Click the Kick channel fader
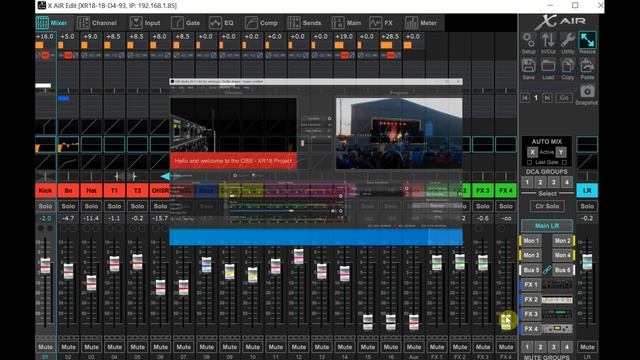Screen dimensions: 640x360 [45, 266]
